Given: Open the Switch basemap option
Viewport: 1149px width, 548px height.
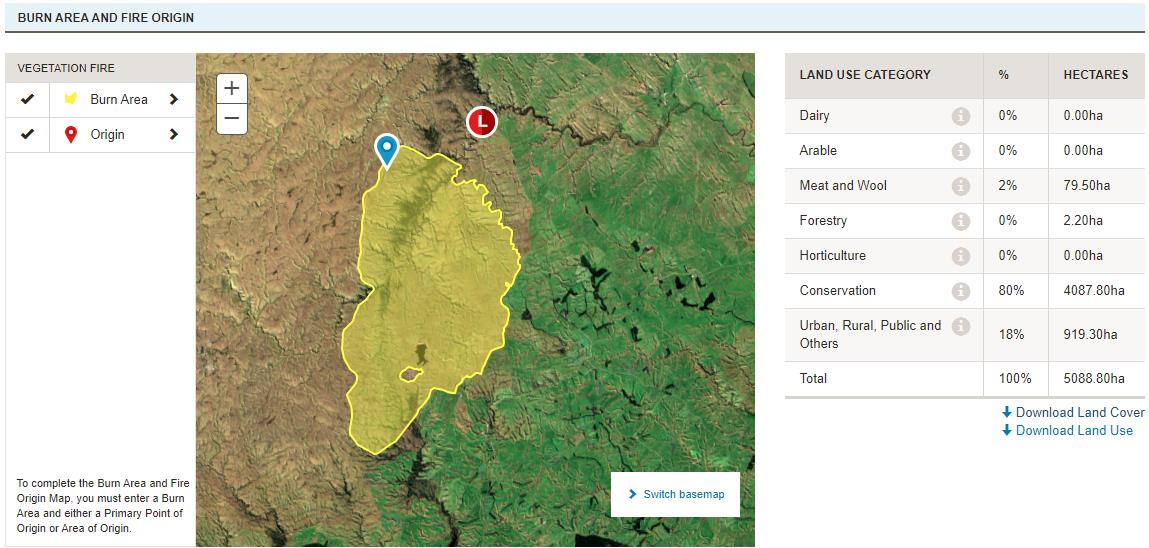Looking at the screenshot, I should (x=675, y=494).
